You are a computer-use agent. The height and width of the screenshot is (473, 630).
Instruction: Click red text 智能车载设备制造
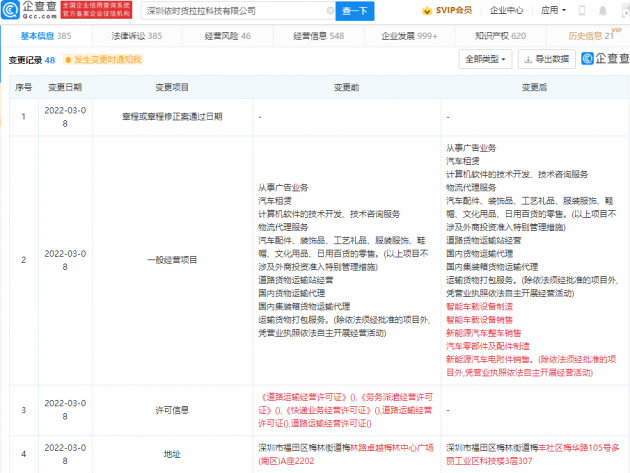(x=479, y=307)
